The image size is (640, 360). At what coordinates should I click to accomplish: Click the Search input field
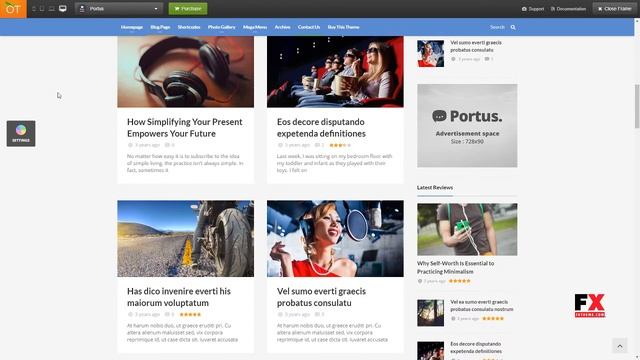click(497, 27)
